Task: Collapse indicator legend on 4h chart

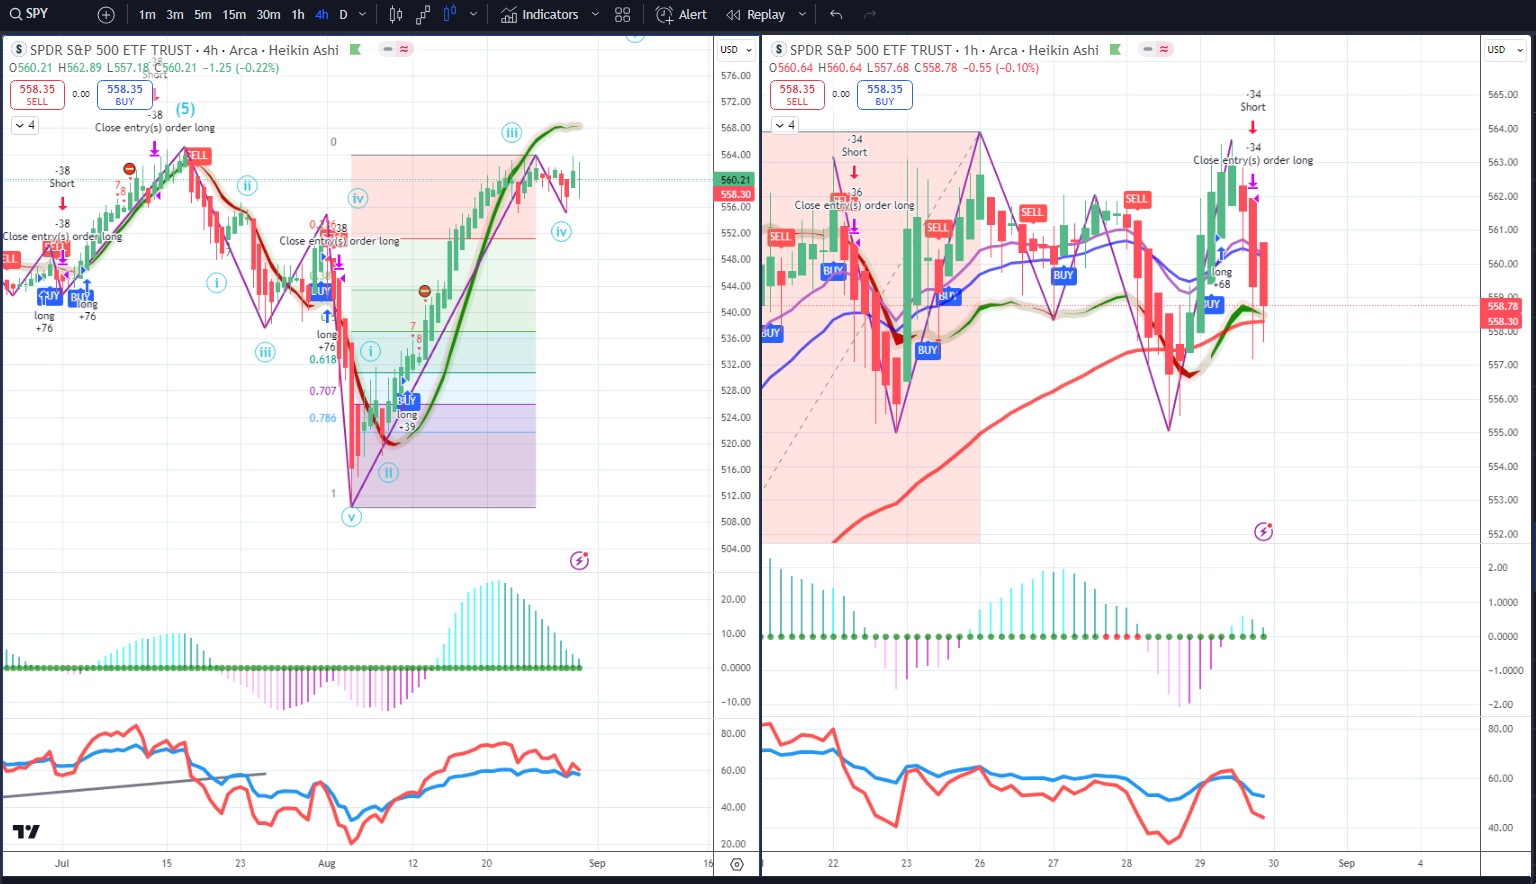Action: pyautogui.click(x=25, y=125)
